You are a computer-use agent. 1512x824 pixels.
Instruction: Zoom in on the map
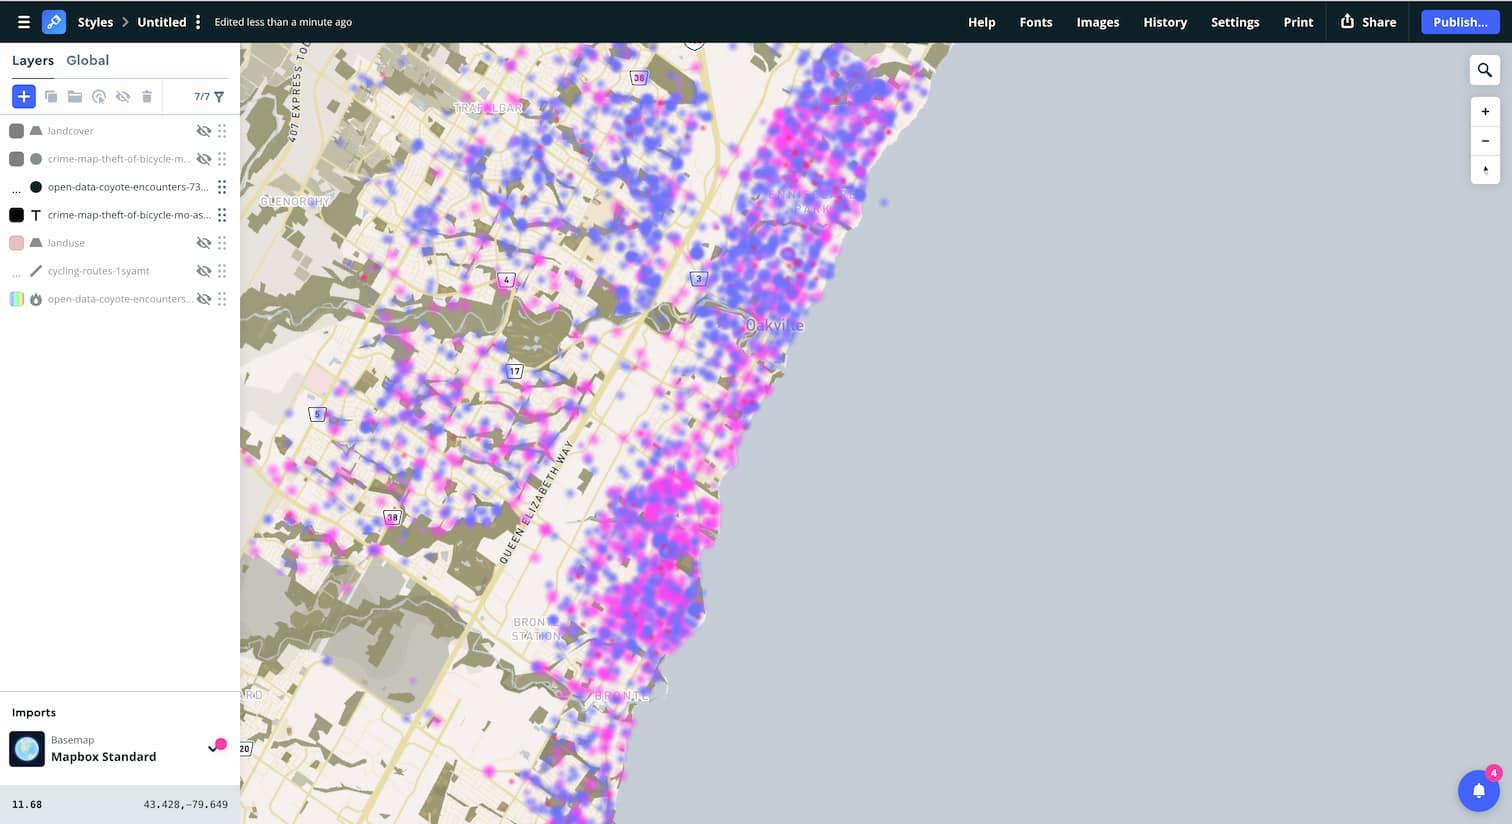click(x=1485, y=111)
